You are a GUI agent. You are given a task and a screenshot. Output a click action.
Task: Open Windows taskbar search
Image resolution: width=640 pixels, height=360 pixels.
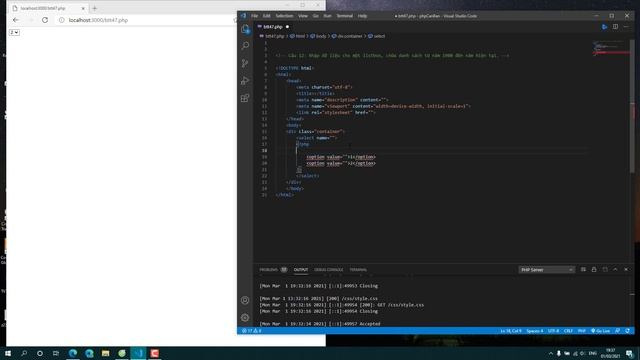tap(24, 353)
